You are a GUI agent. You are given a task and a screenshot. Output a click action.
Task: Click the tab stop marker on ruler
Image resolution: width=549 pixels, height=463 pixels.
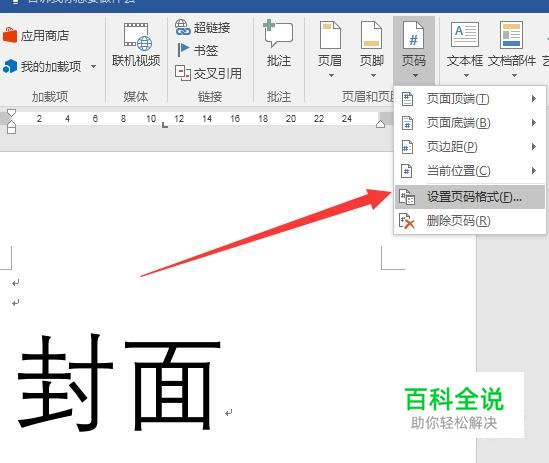pyautogui.click(x=165, y=124)
